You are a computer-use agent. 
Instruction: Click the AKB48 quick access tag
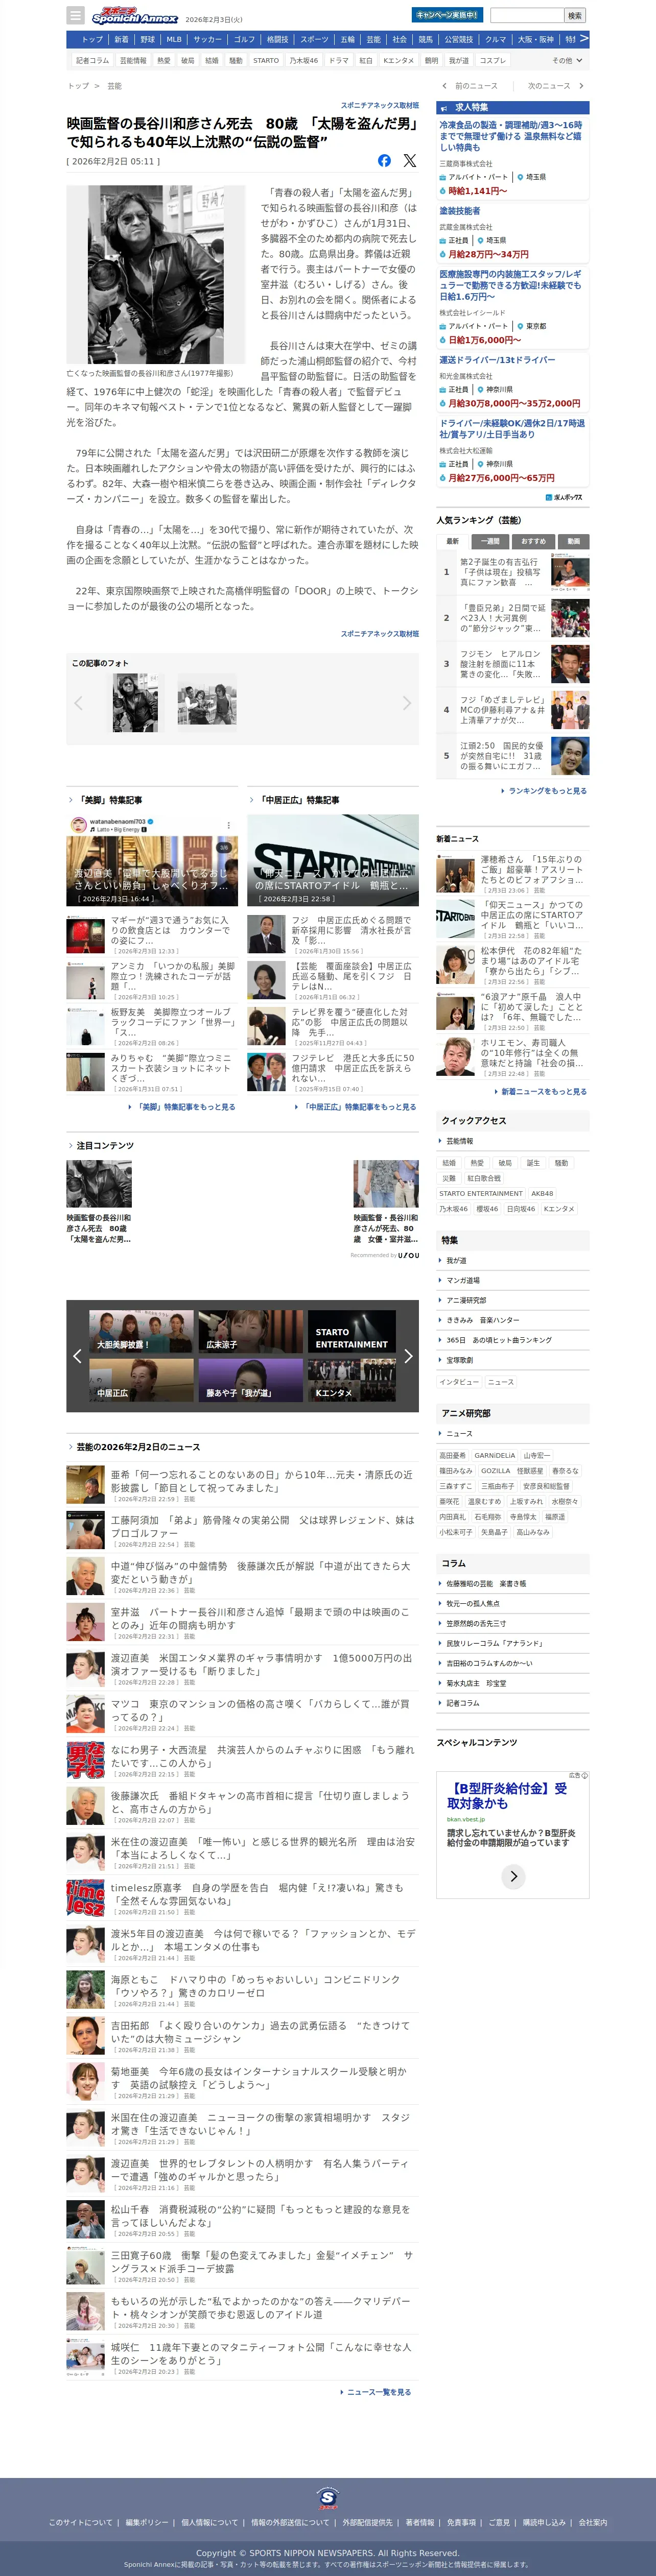pos(542,1194)
